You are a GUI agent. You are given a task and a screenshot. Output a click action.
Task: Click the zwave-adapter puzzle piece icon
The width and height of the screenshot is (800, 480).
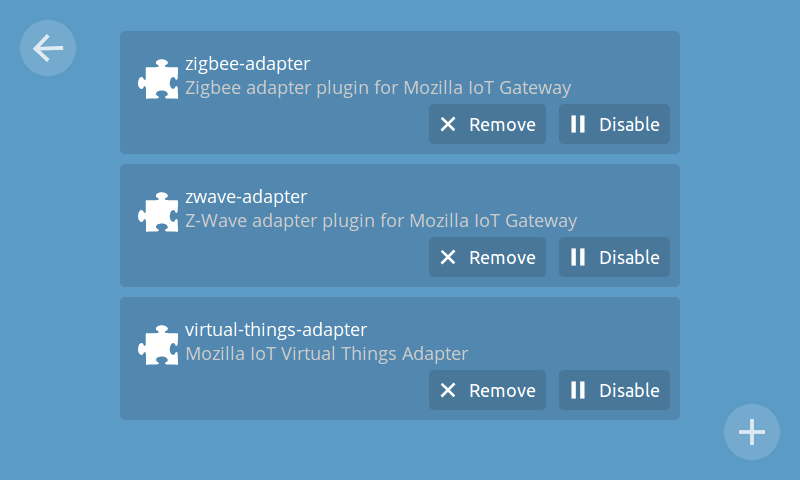(158, 212)
